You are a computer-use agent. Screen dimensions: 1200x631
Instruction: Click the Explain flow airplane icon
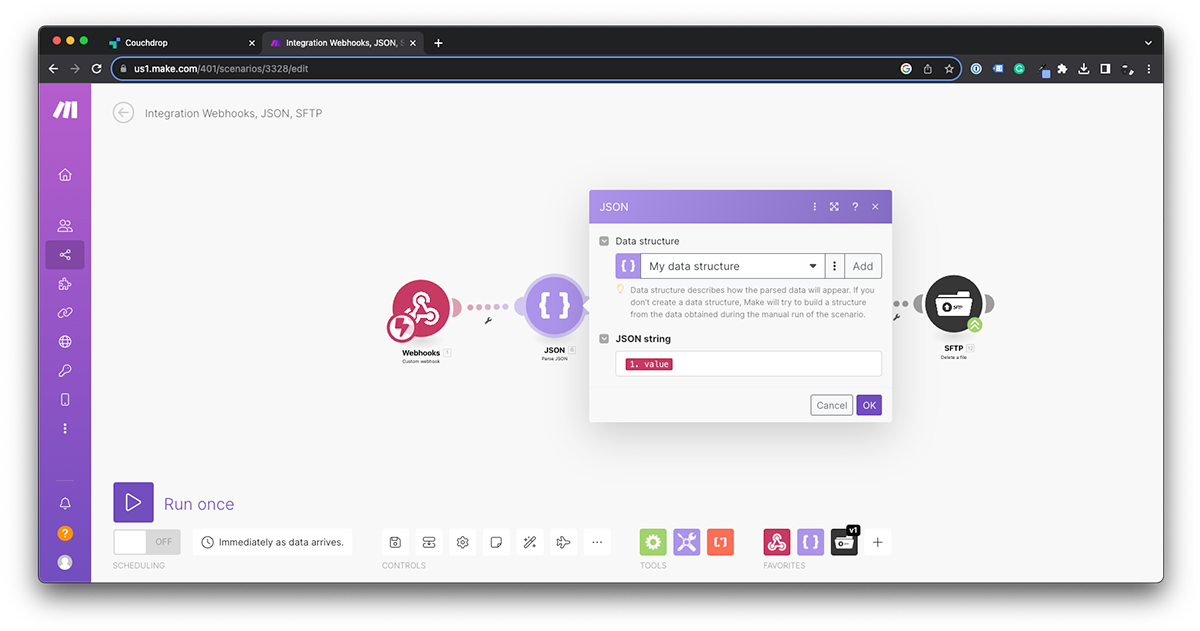pos(563,542)
